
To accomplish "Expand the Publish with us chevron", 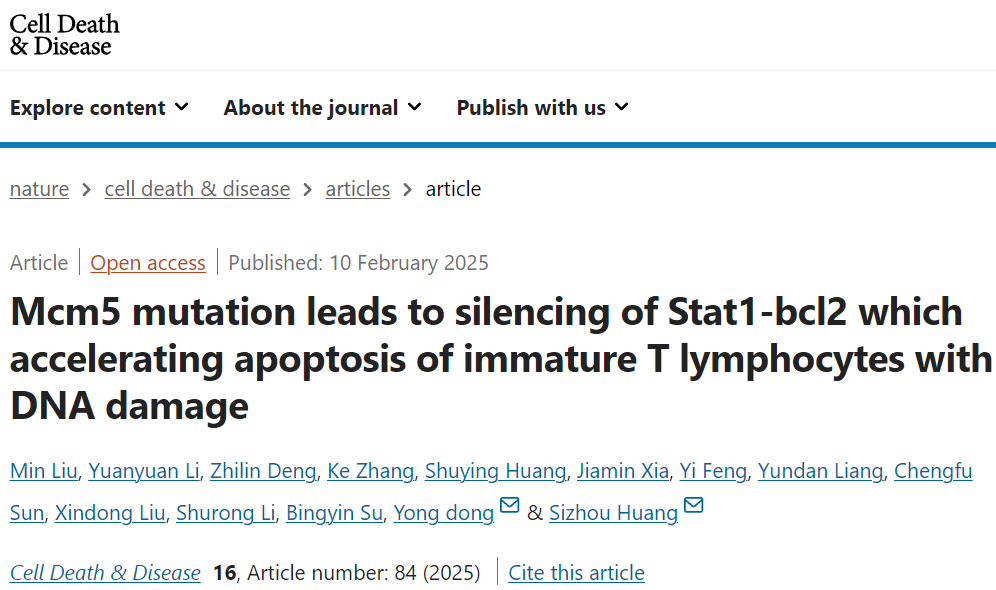I will pos(622,107).
